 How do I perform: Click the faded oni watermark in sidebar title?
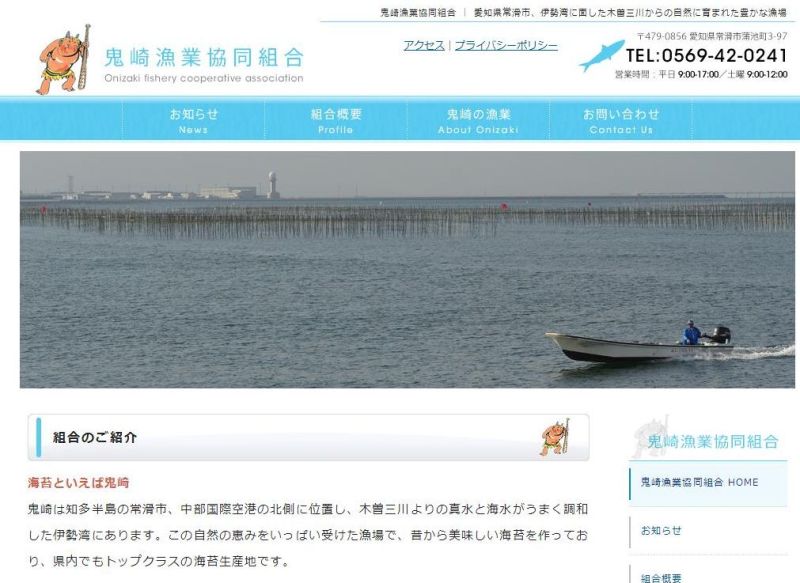[650, 437]
